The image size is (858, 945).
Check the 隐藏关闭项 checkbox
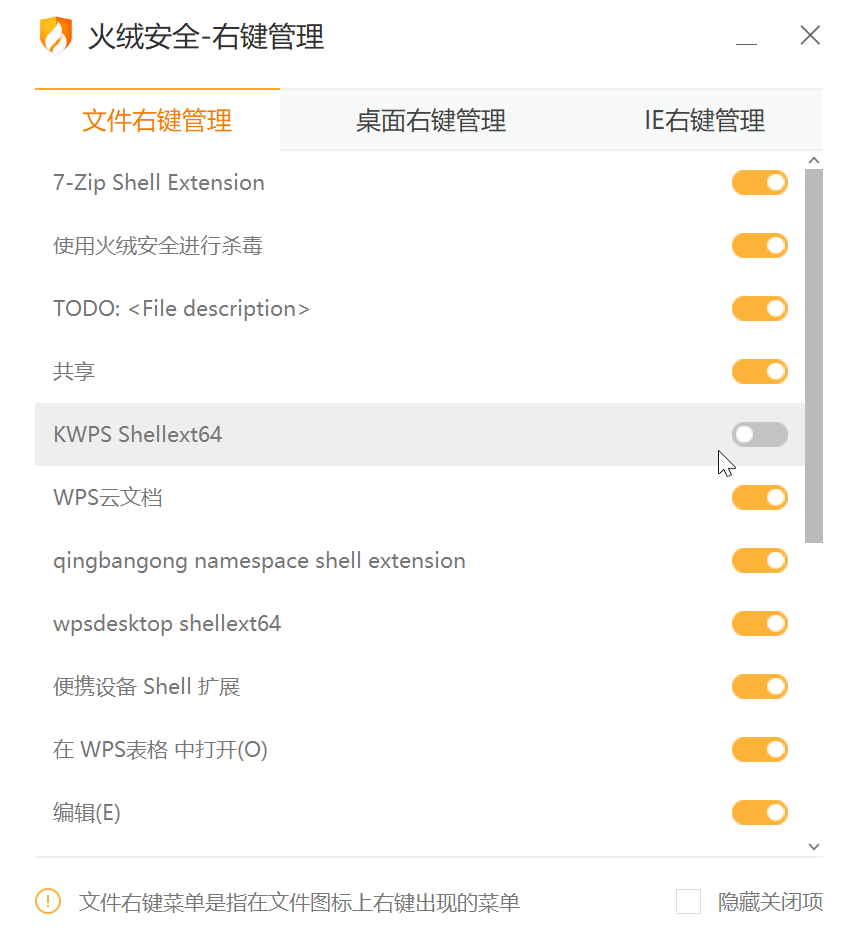[x=688, y=902]
